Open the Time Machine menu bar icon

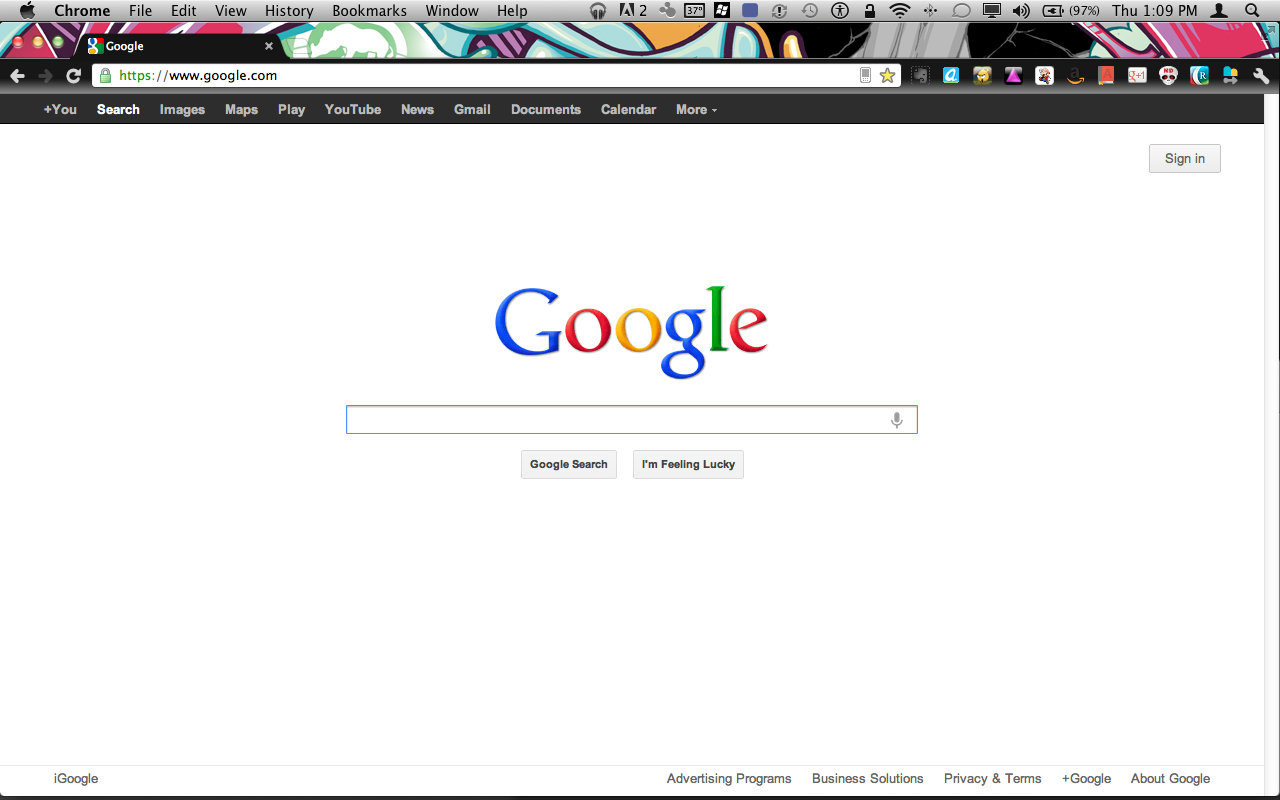[x=810, y=11]
